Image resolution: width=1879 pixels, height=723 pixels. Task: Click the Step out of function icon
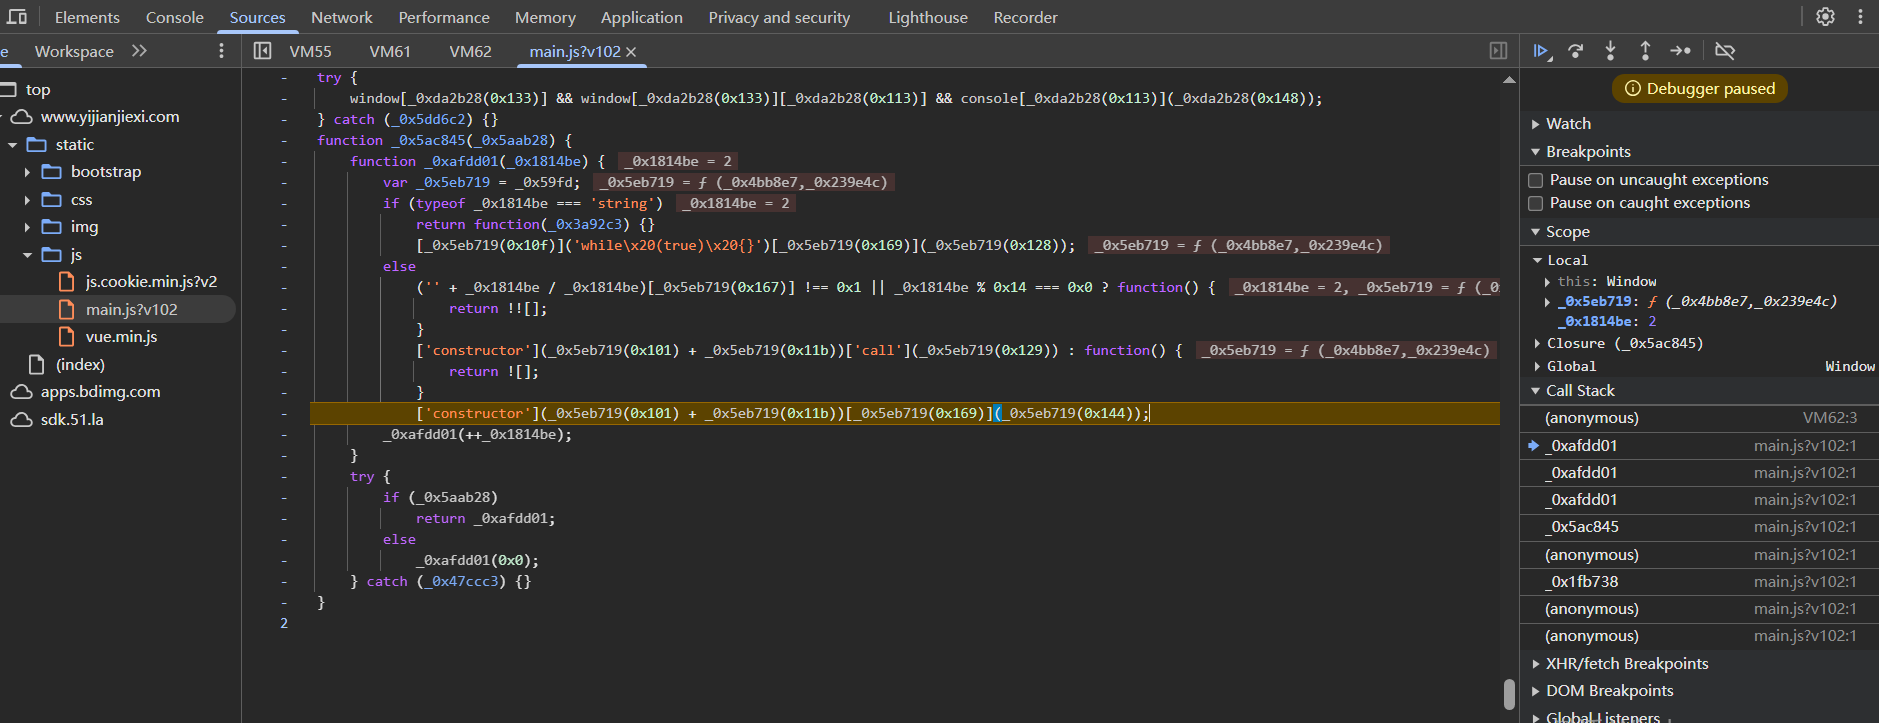click(x=1645, y=51)
